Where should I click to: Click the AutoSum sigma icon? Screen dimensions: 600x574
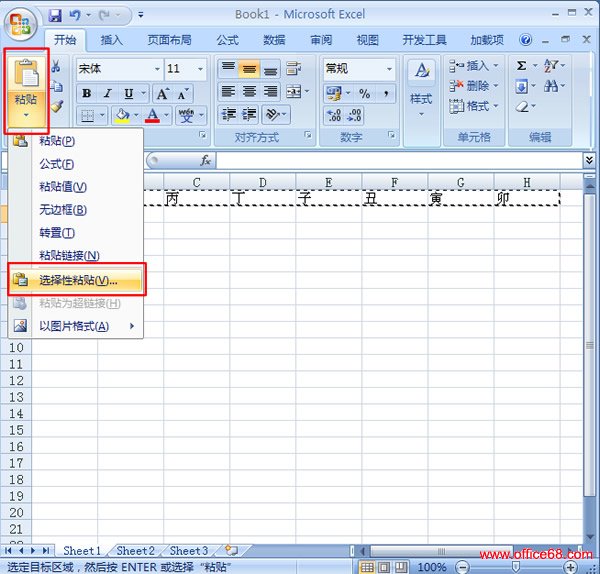coord(522,65)
